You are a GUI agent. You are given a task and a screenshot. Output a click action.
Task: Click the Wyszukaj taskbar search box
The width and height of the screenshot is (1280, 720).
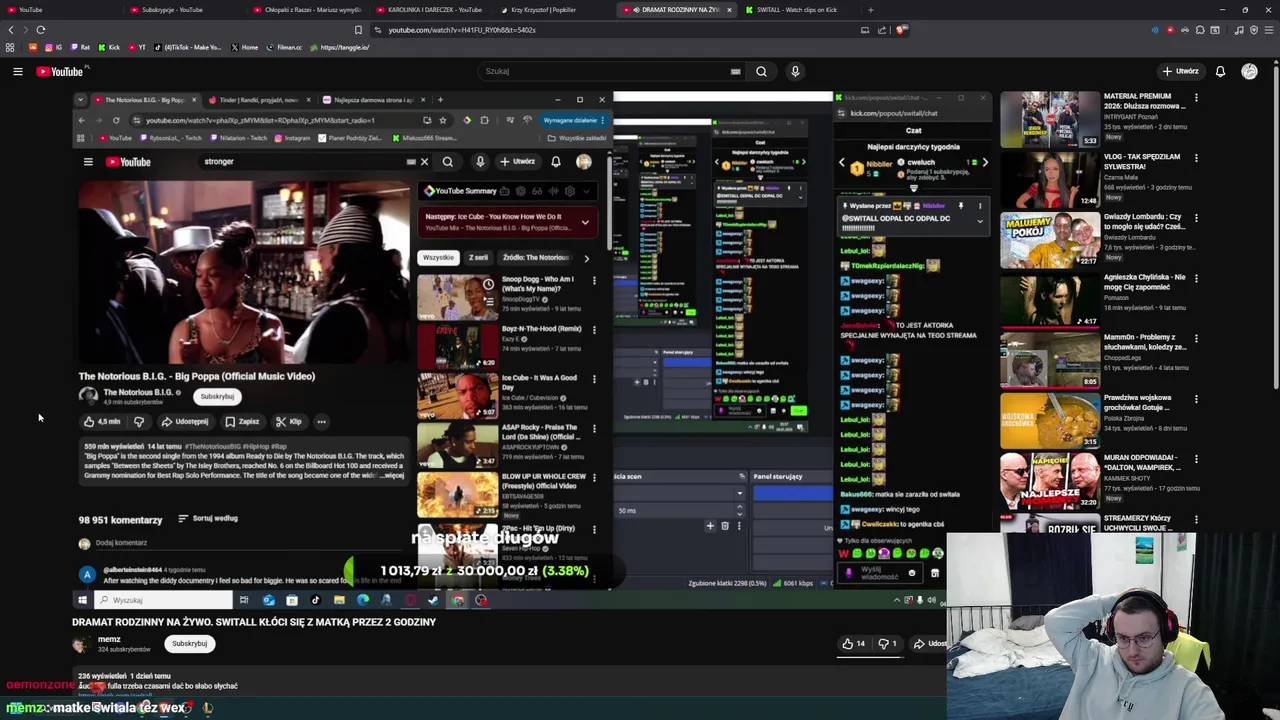click(x=163, y=600)
